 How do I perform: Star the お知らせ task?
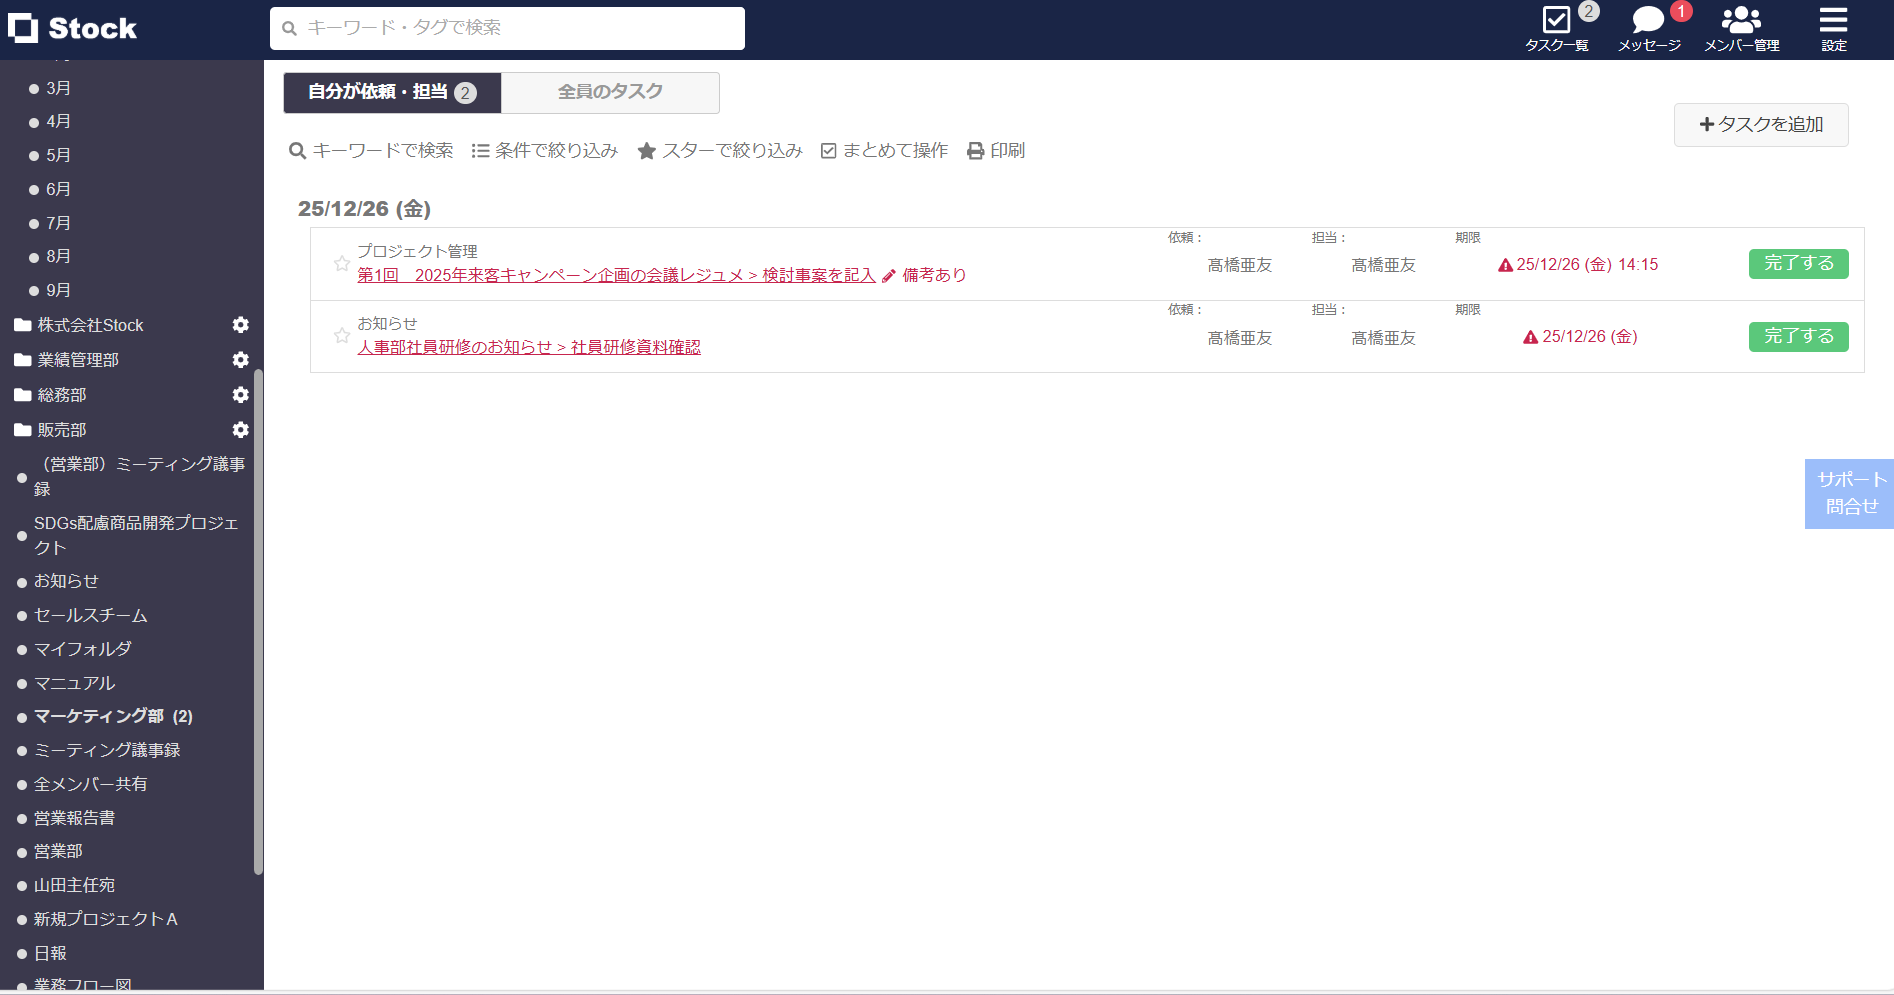click(x=342, y=336)
